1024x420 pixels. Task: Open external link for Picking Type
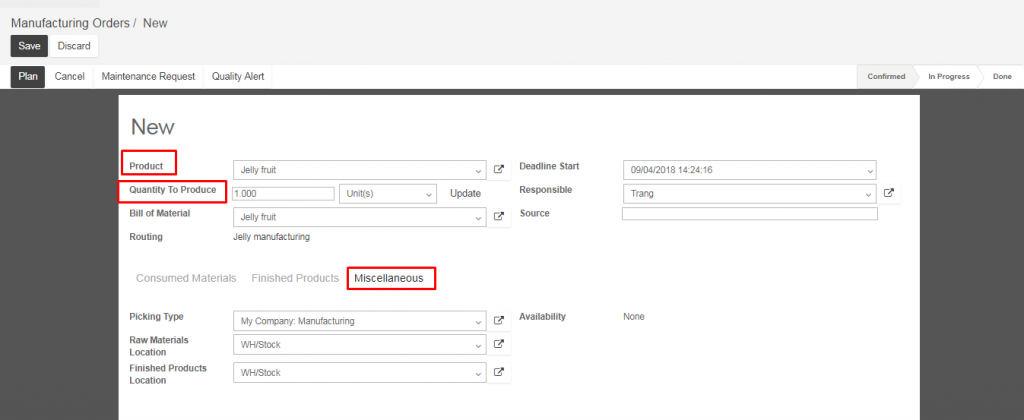pyautogui.click(x=499, y=321)
